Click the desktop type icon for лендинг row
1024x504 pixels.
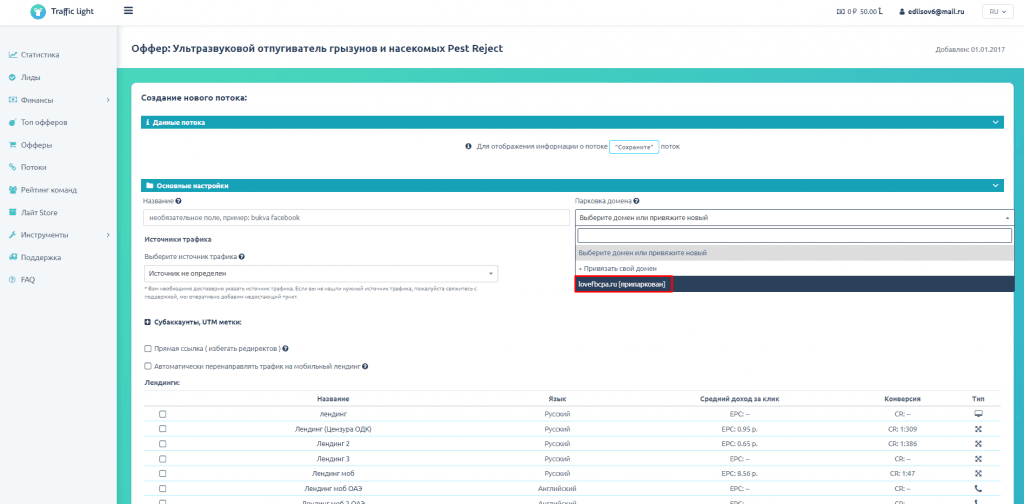(978, 414)
